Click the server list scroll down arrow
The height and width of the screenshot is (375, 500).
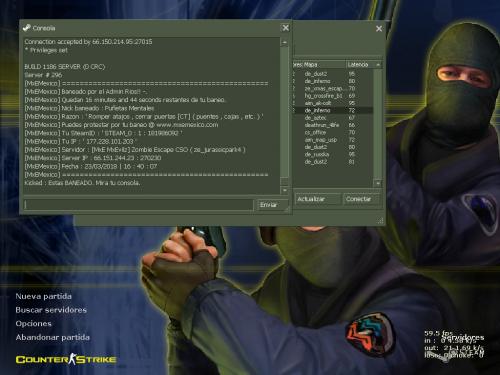click(x=378, y=183)
